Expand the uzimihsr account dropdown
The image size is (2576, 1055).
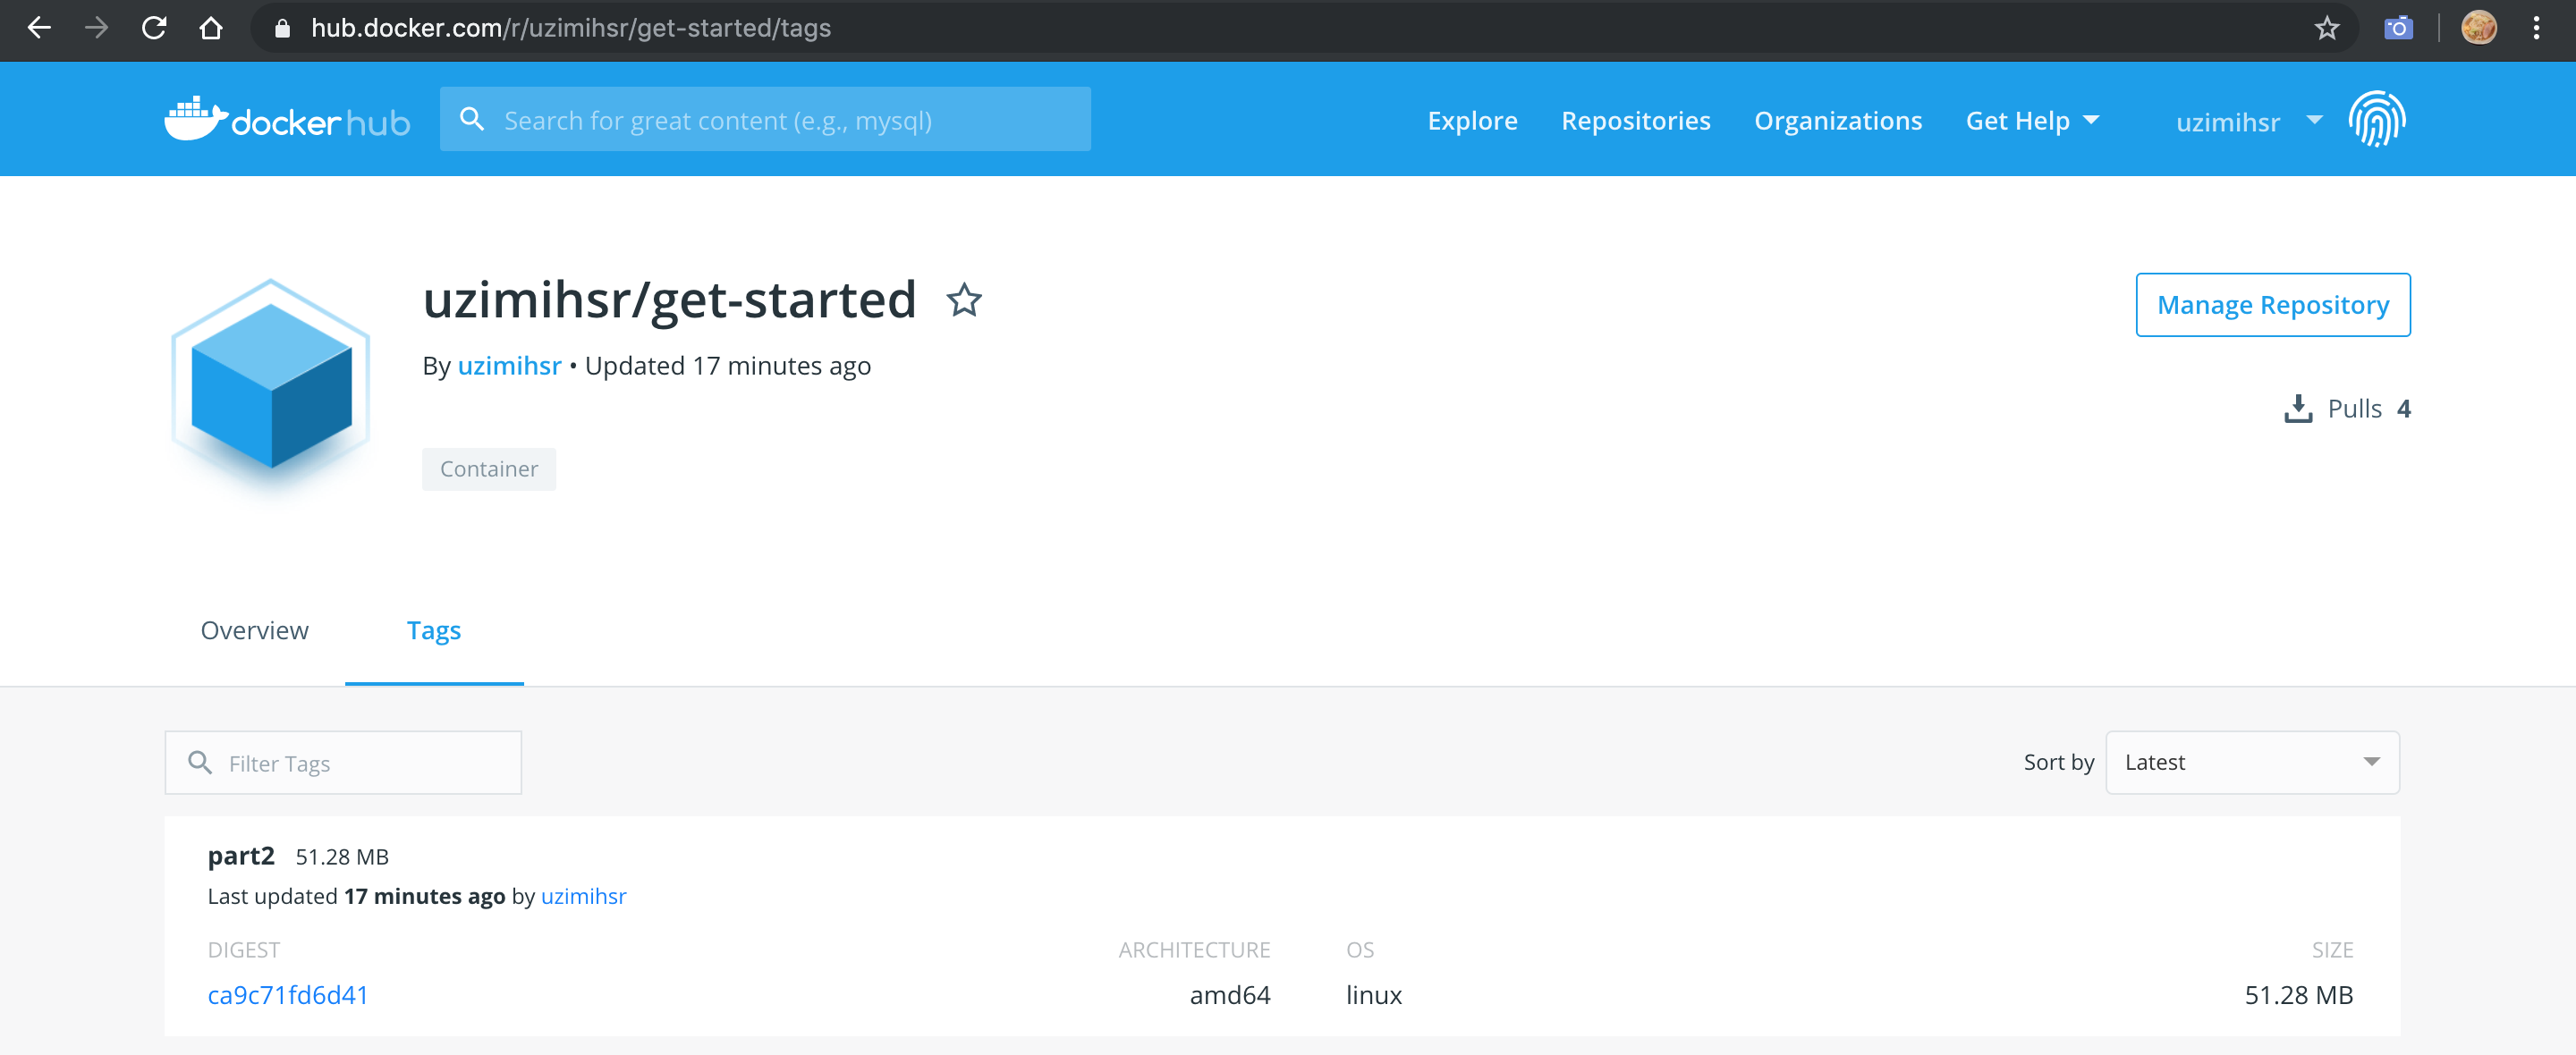[x=2249, y=121]
